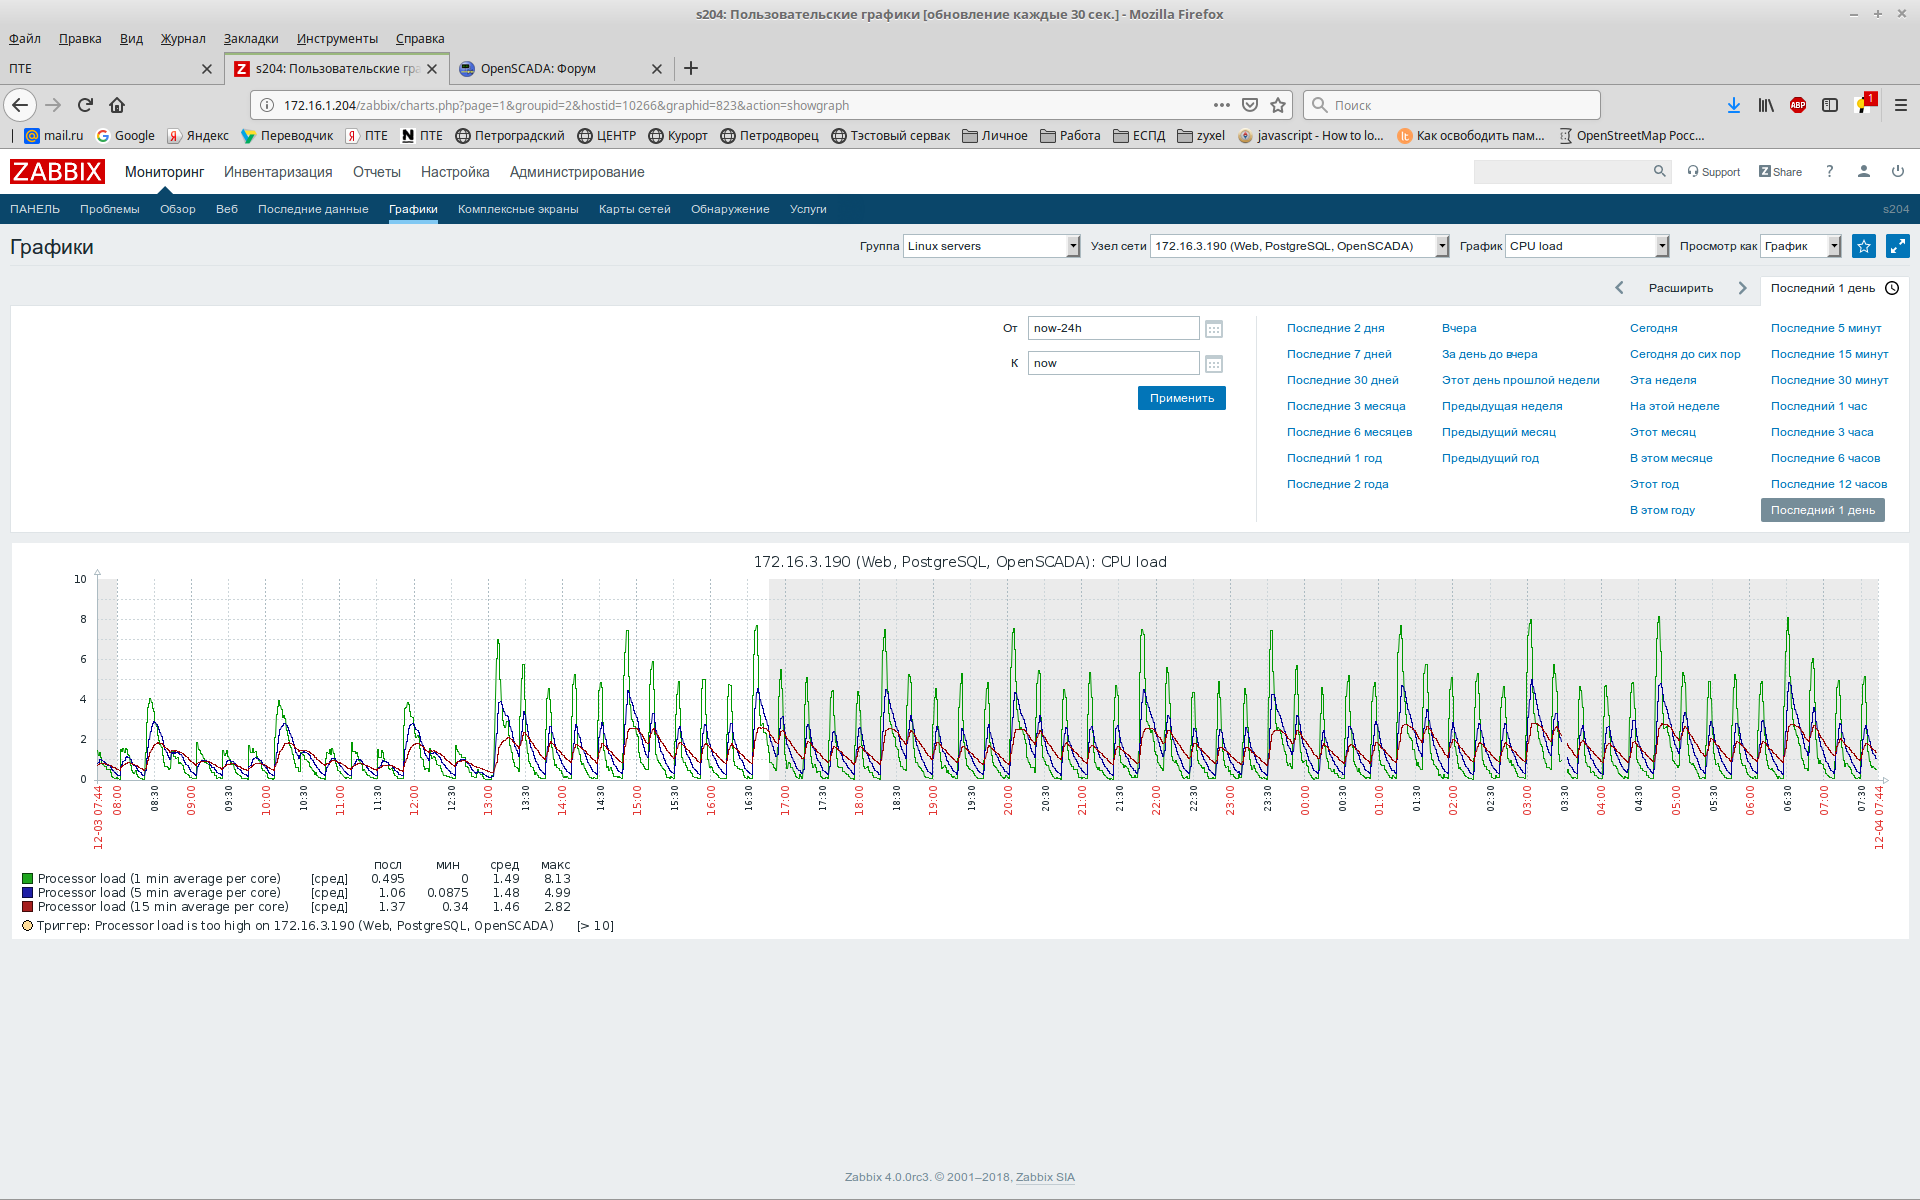Click green Processor load 1 min legend swatch
This screenshot has height=1200, width=1920.
(x=28, y=879)
